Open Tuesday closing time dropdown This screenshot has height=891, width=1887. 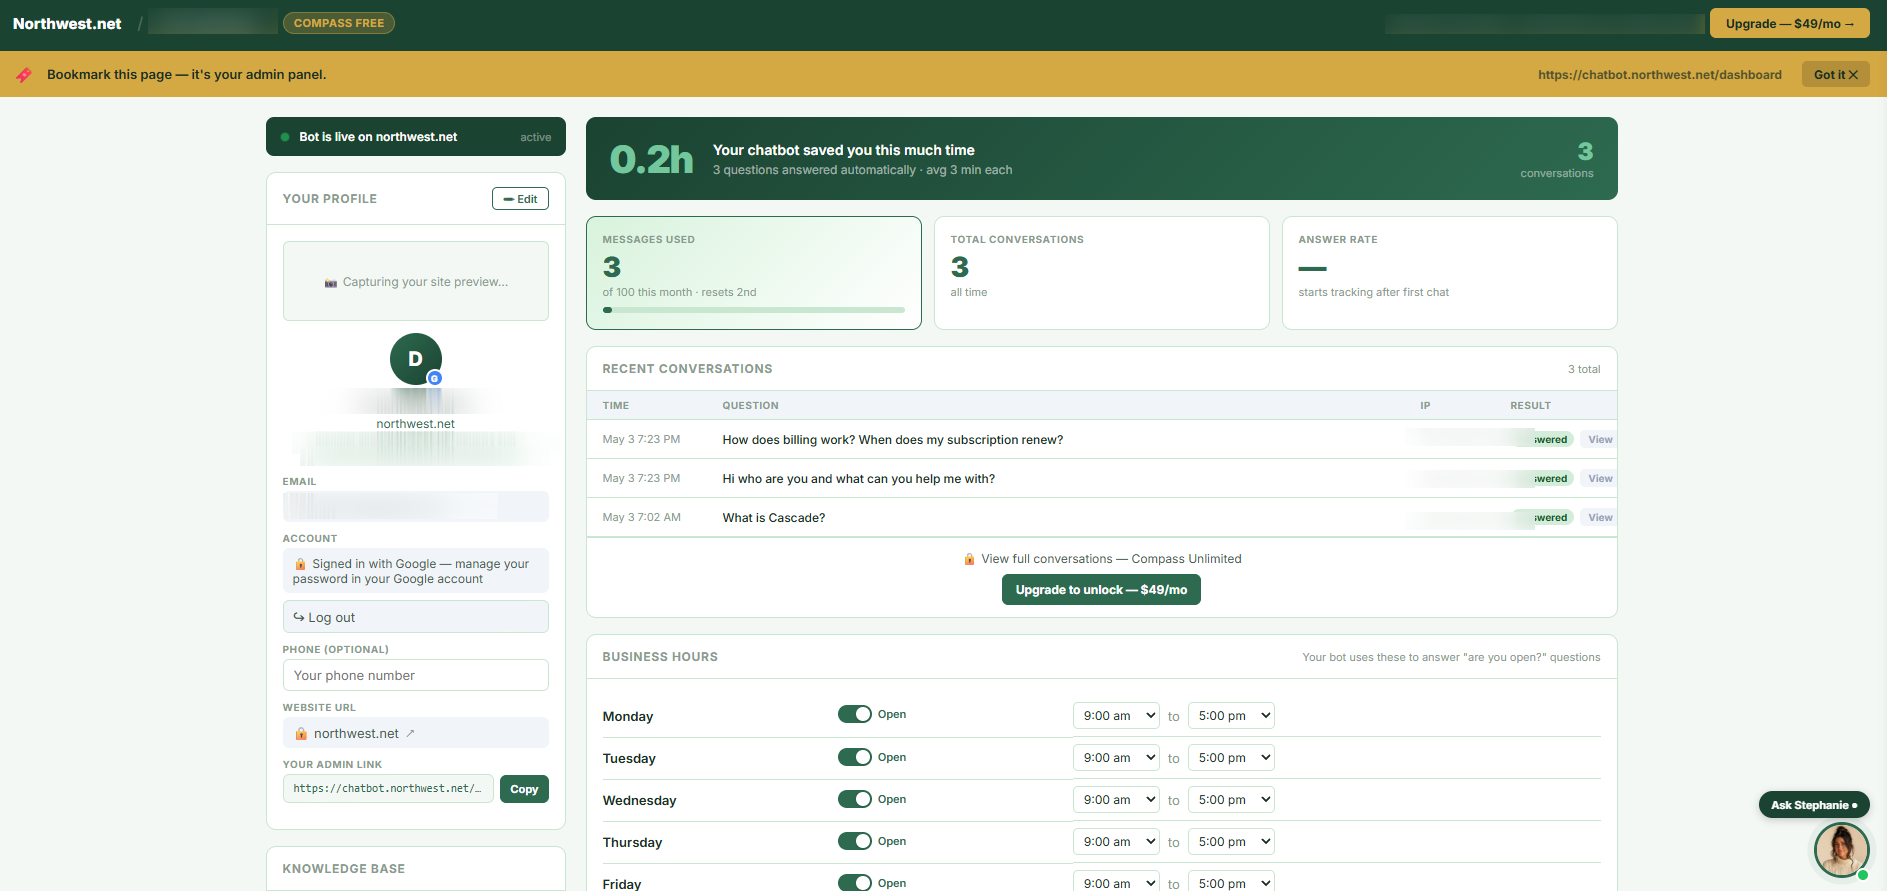click(1231, 757)
